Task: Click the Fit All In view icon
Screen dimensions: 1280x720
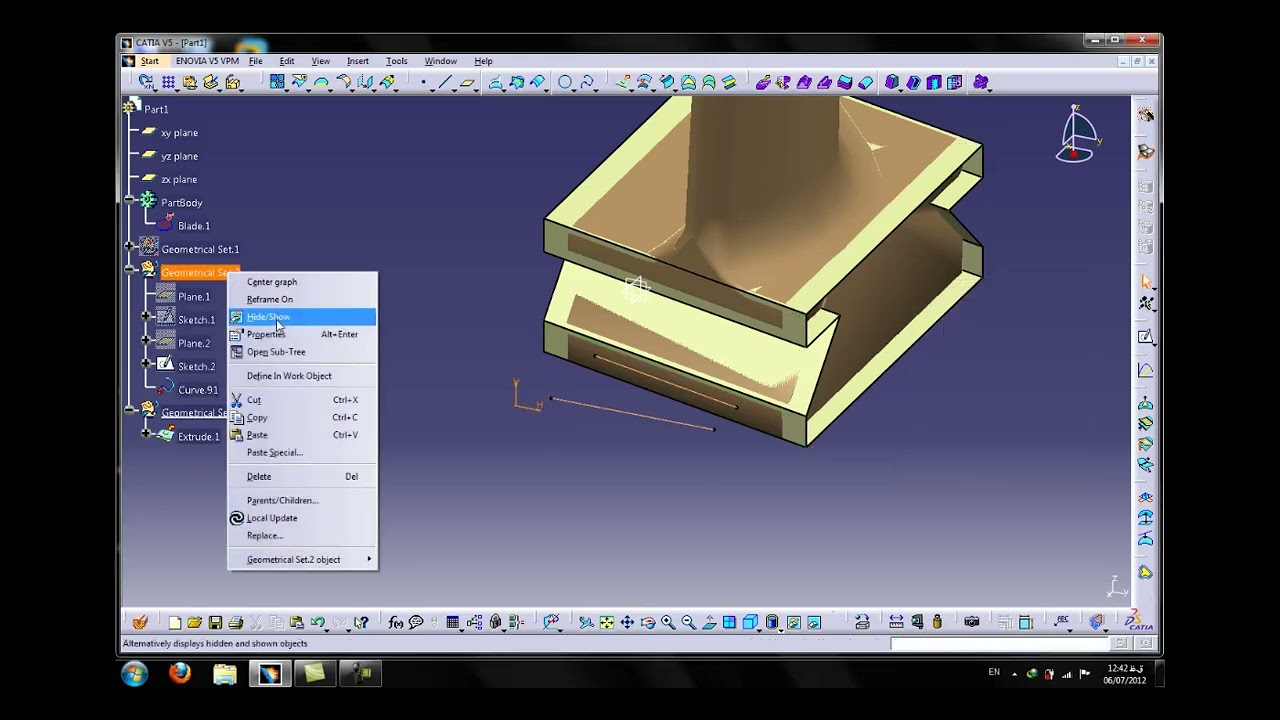Action: coord(607,622)
